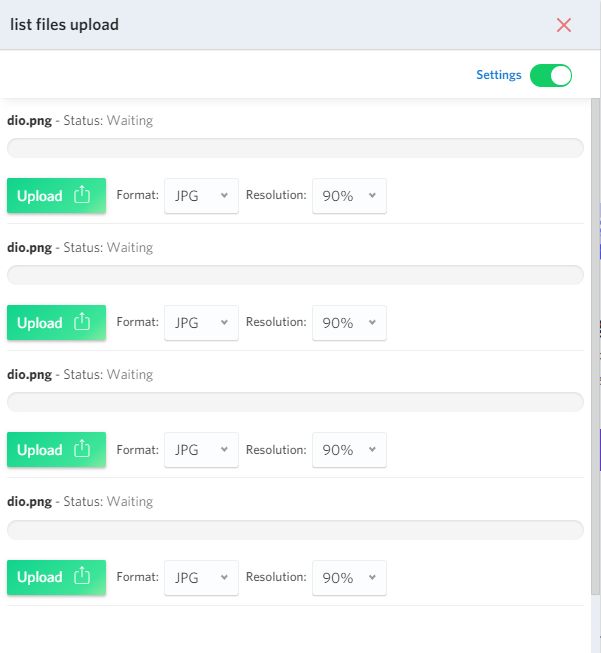Click the Settings link label

(x=499, y=75)
